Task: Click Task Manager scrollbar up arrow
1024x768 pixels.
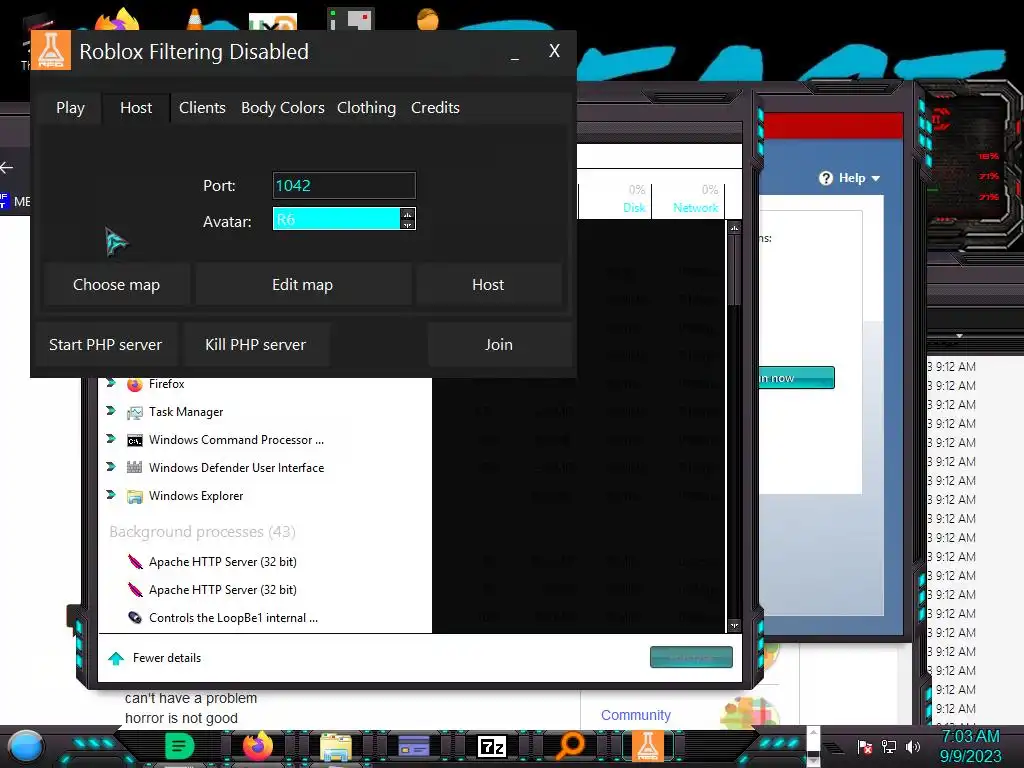Action: tap(735, 228)
